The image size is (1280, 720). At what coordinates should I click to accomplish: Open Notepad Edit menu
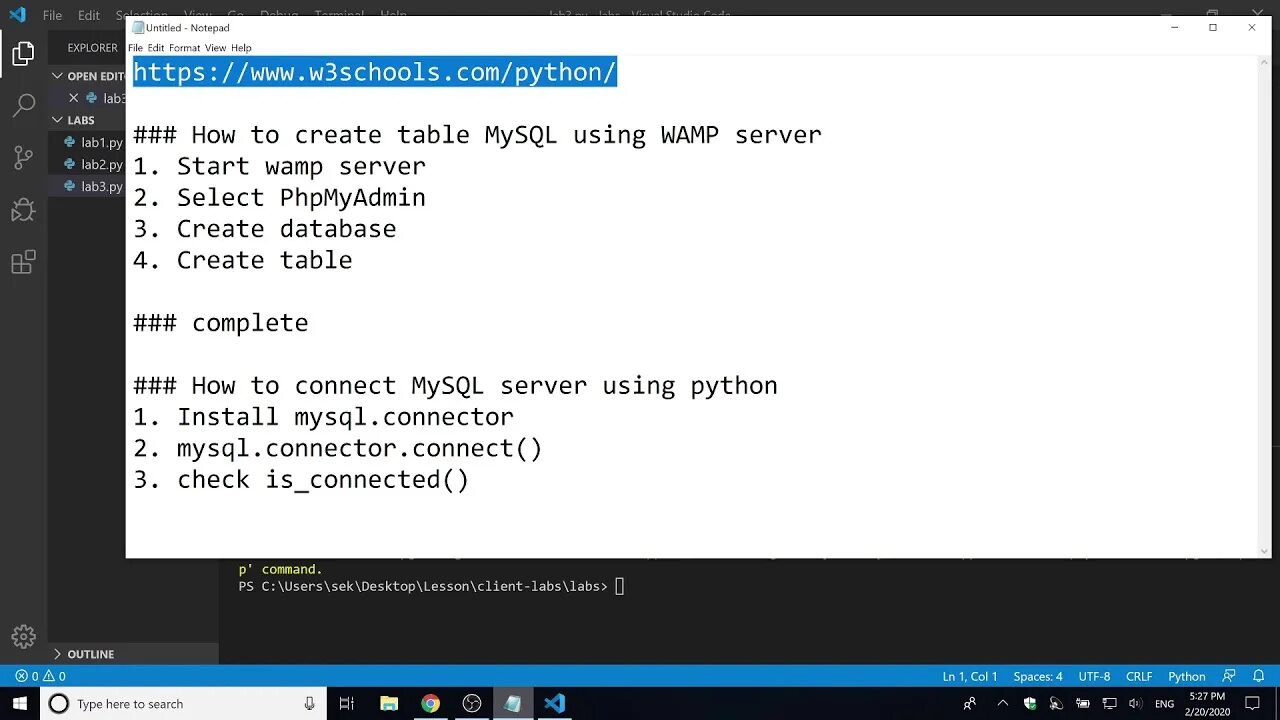point(156,48)
